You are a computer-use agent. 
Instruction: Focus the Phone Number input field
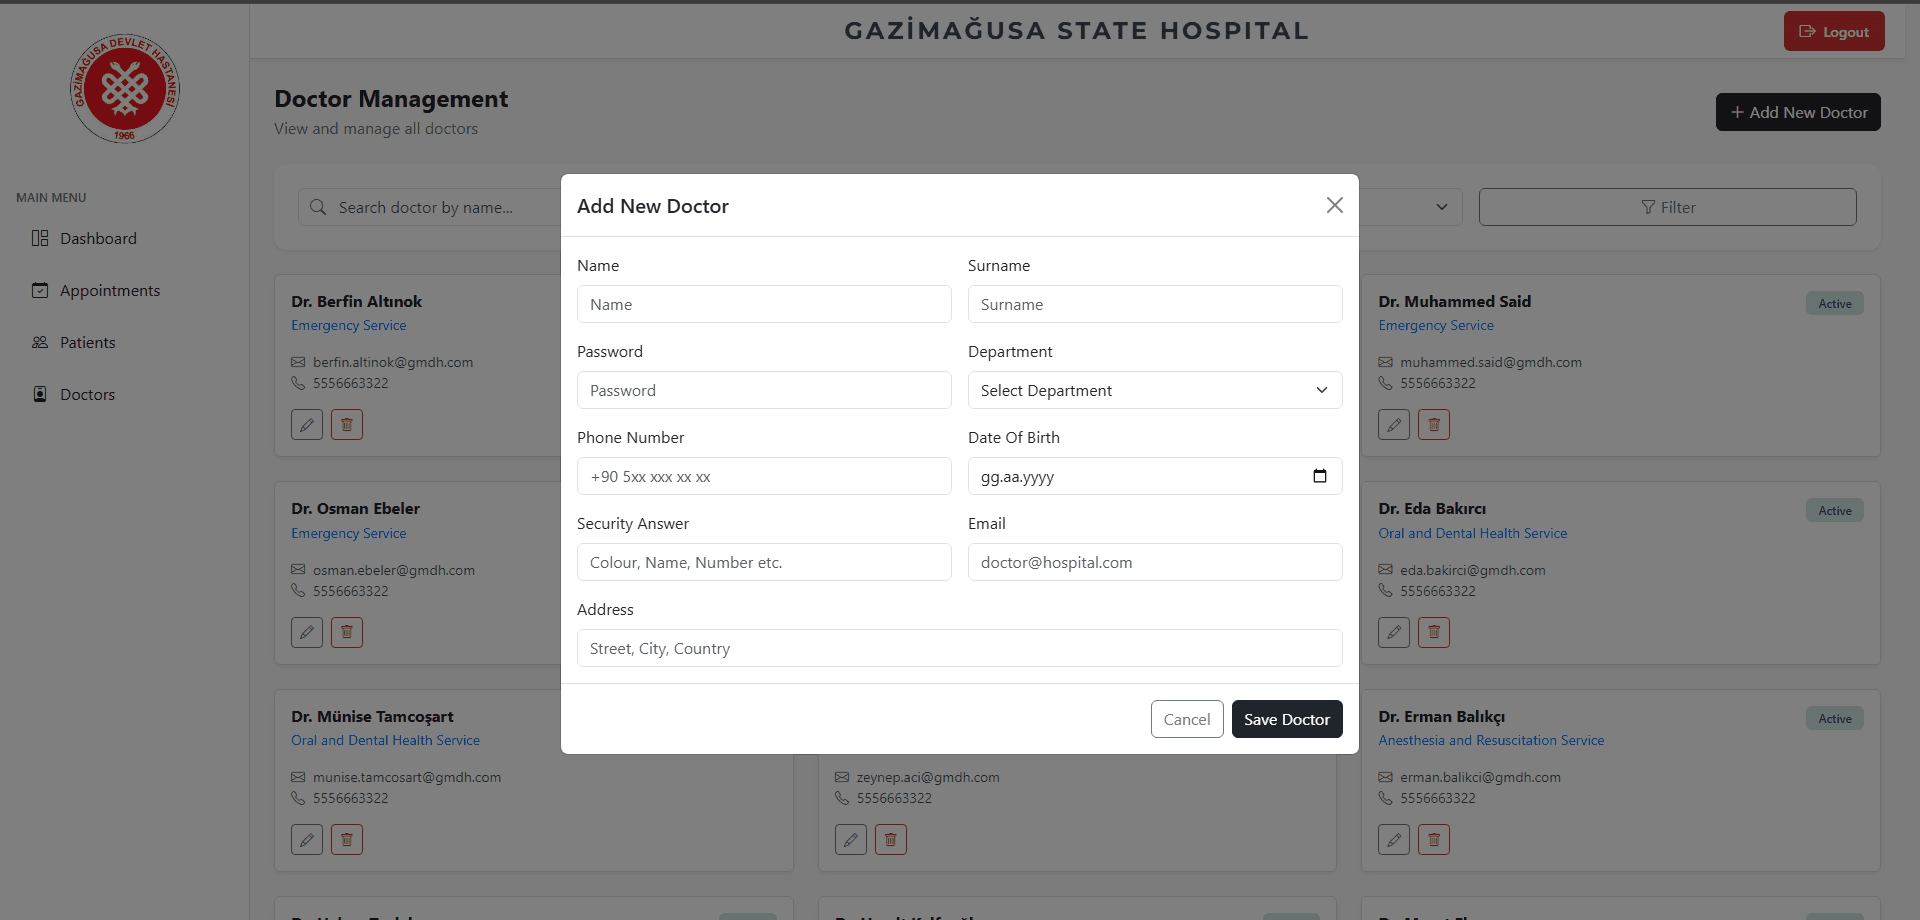(x=764, y=476)
